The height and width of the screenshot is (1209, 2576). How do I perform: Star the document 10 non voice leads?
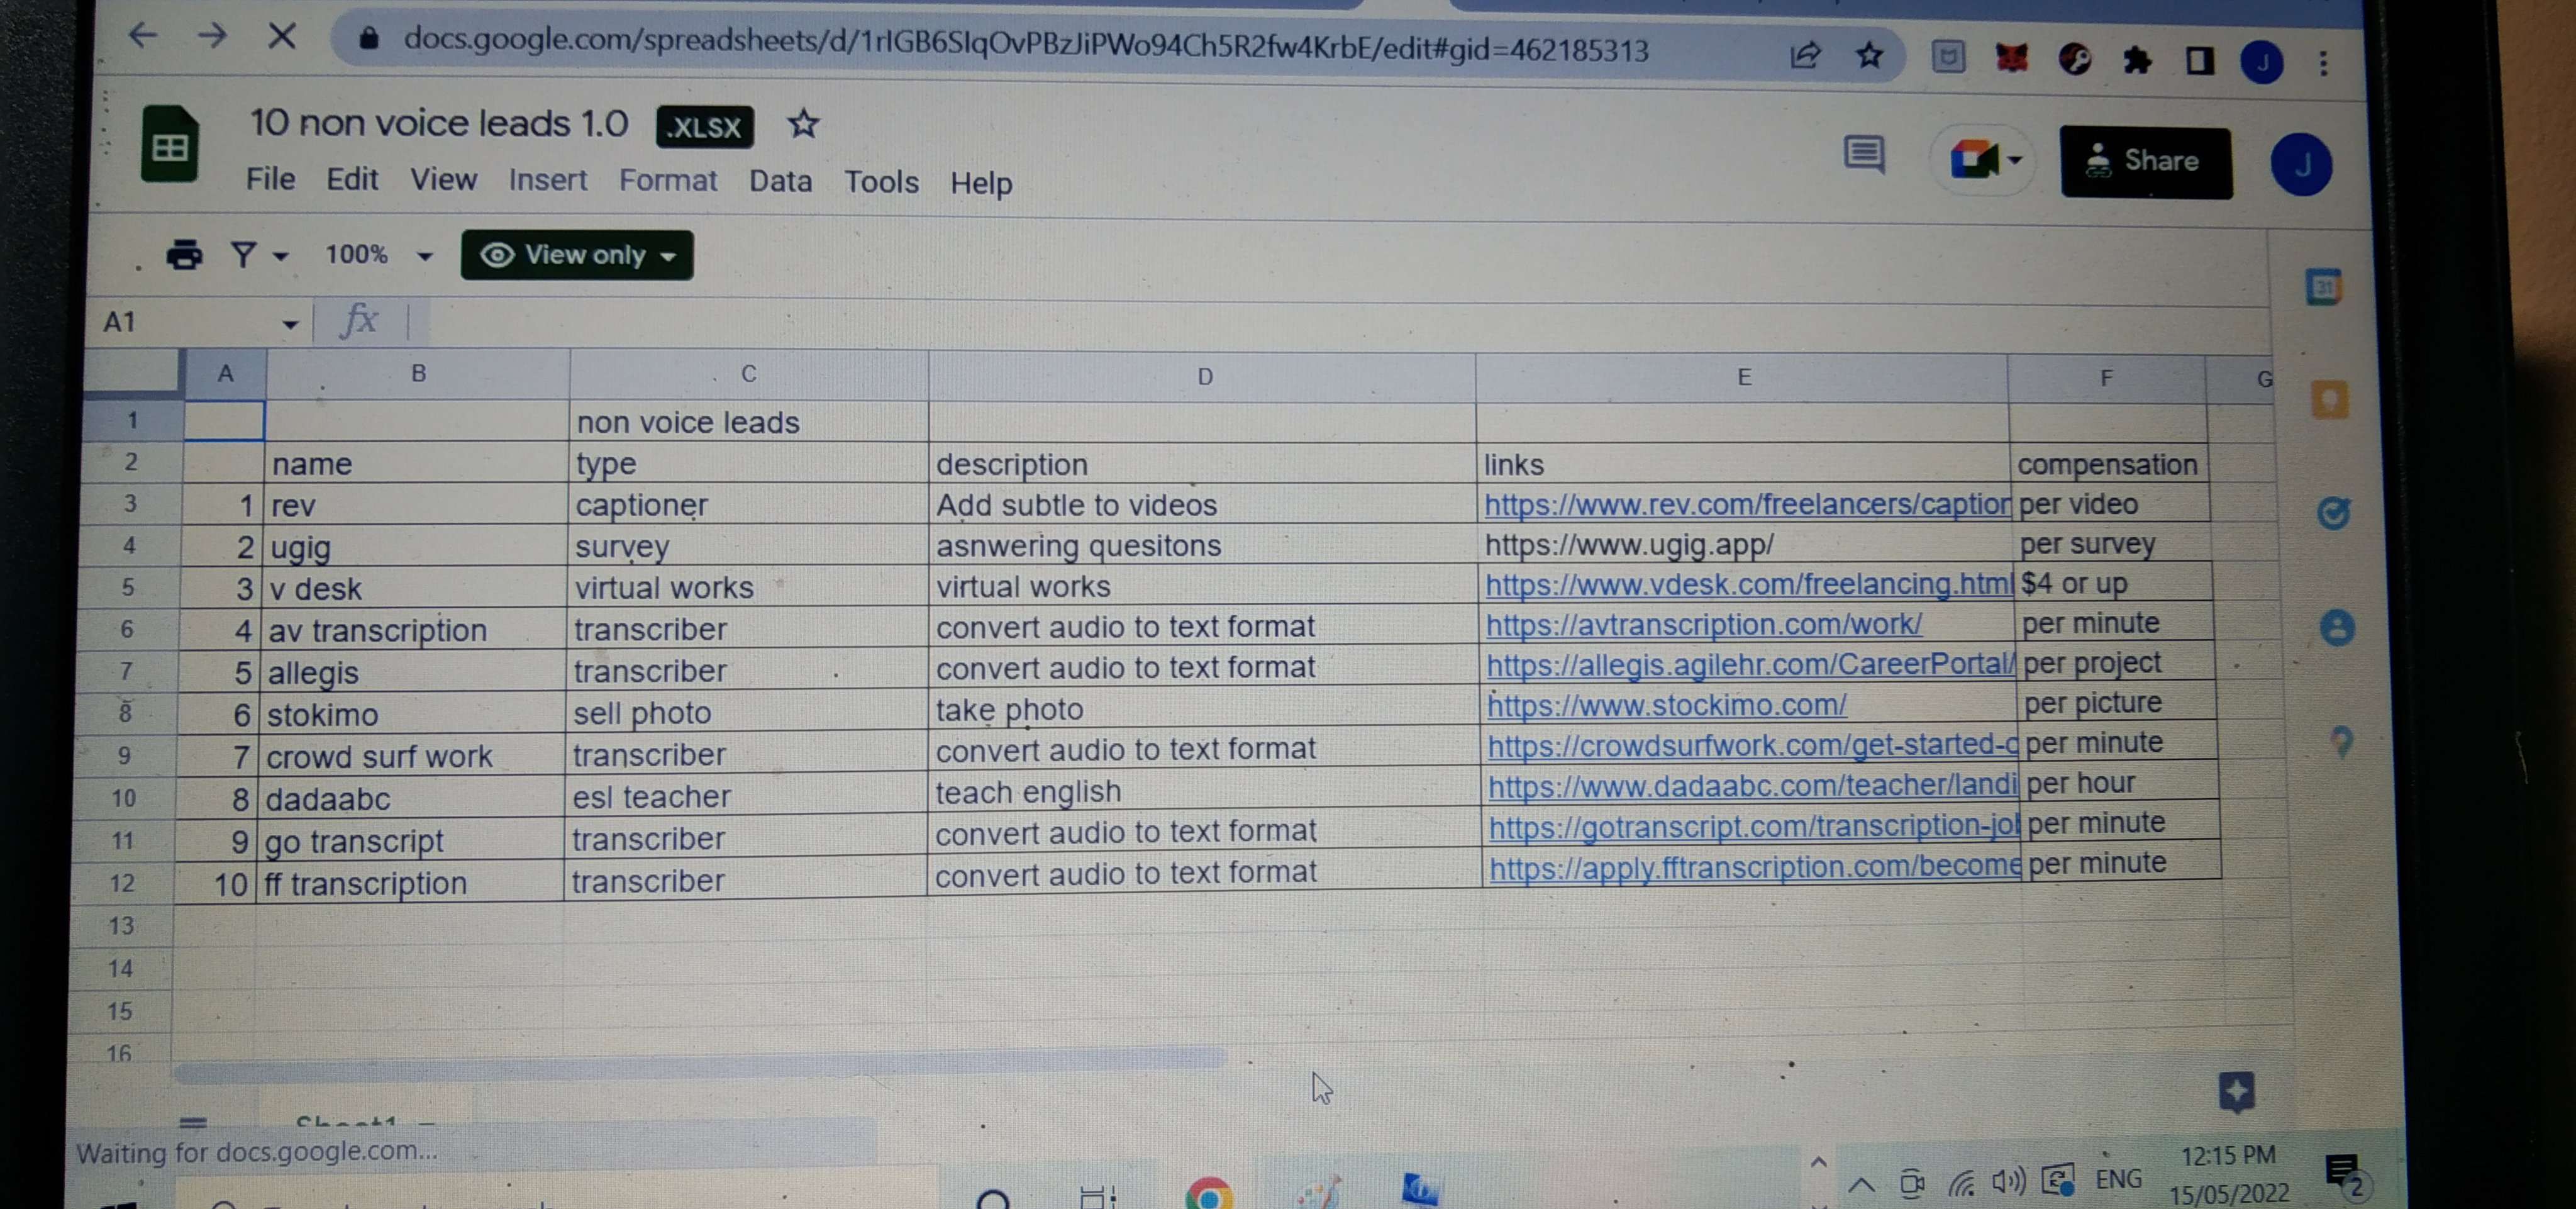803,125
